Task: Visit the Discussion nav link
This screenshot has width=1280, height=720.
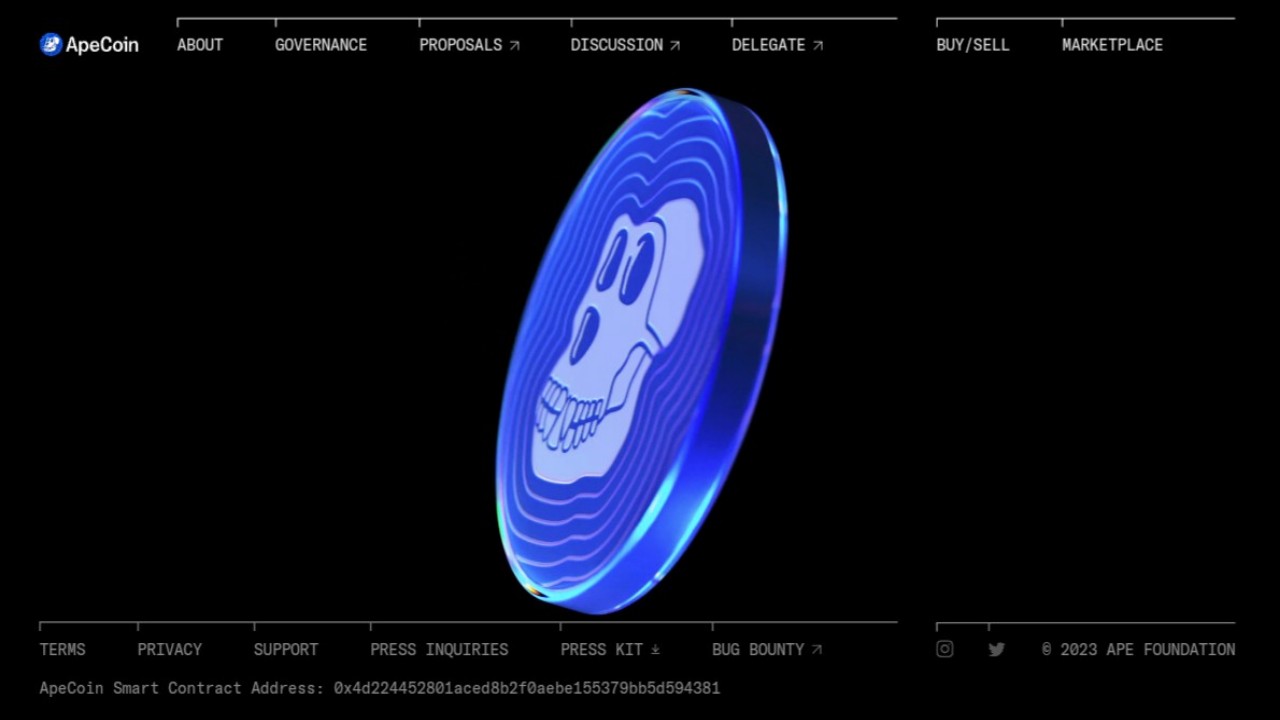Action: tap(616, 45)
